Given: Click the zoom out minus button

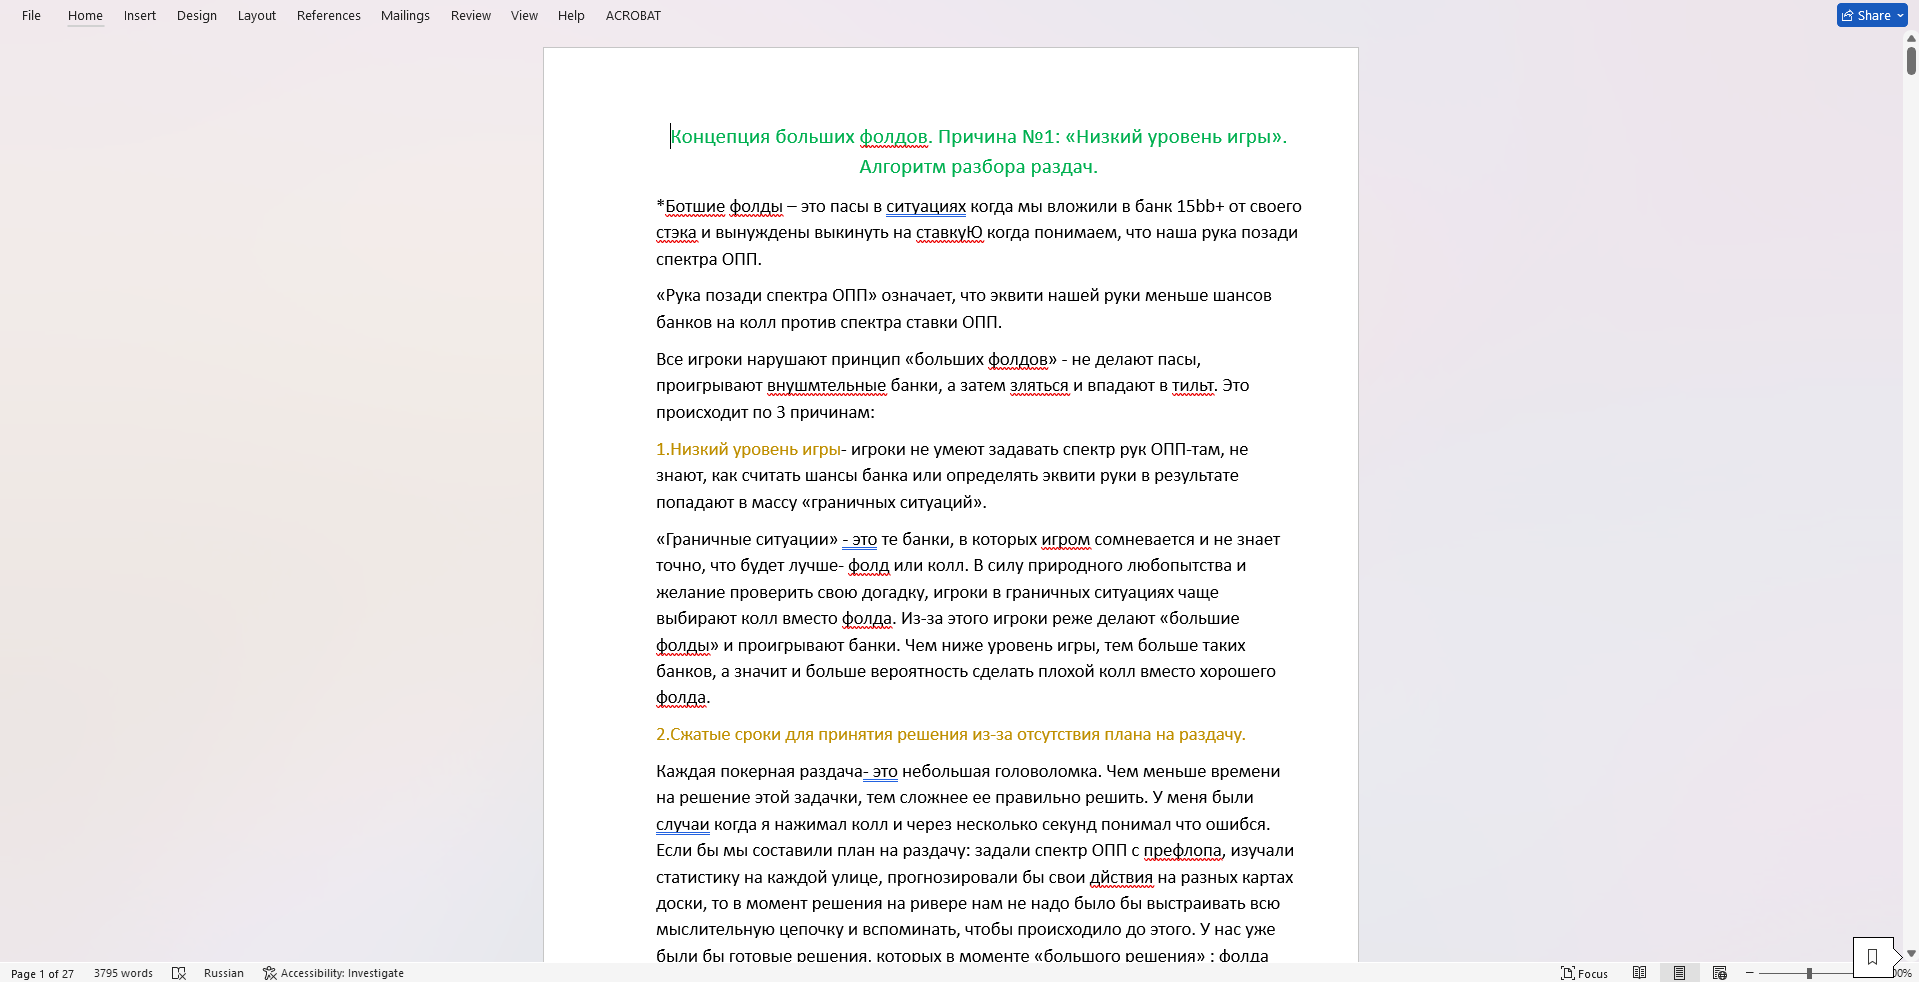Looking at the screenshot, I should [1750, 973].
